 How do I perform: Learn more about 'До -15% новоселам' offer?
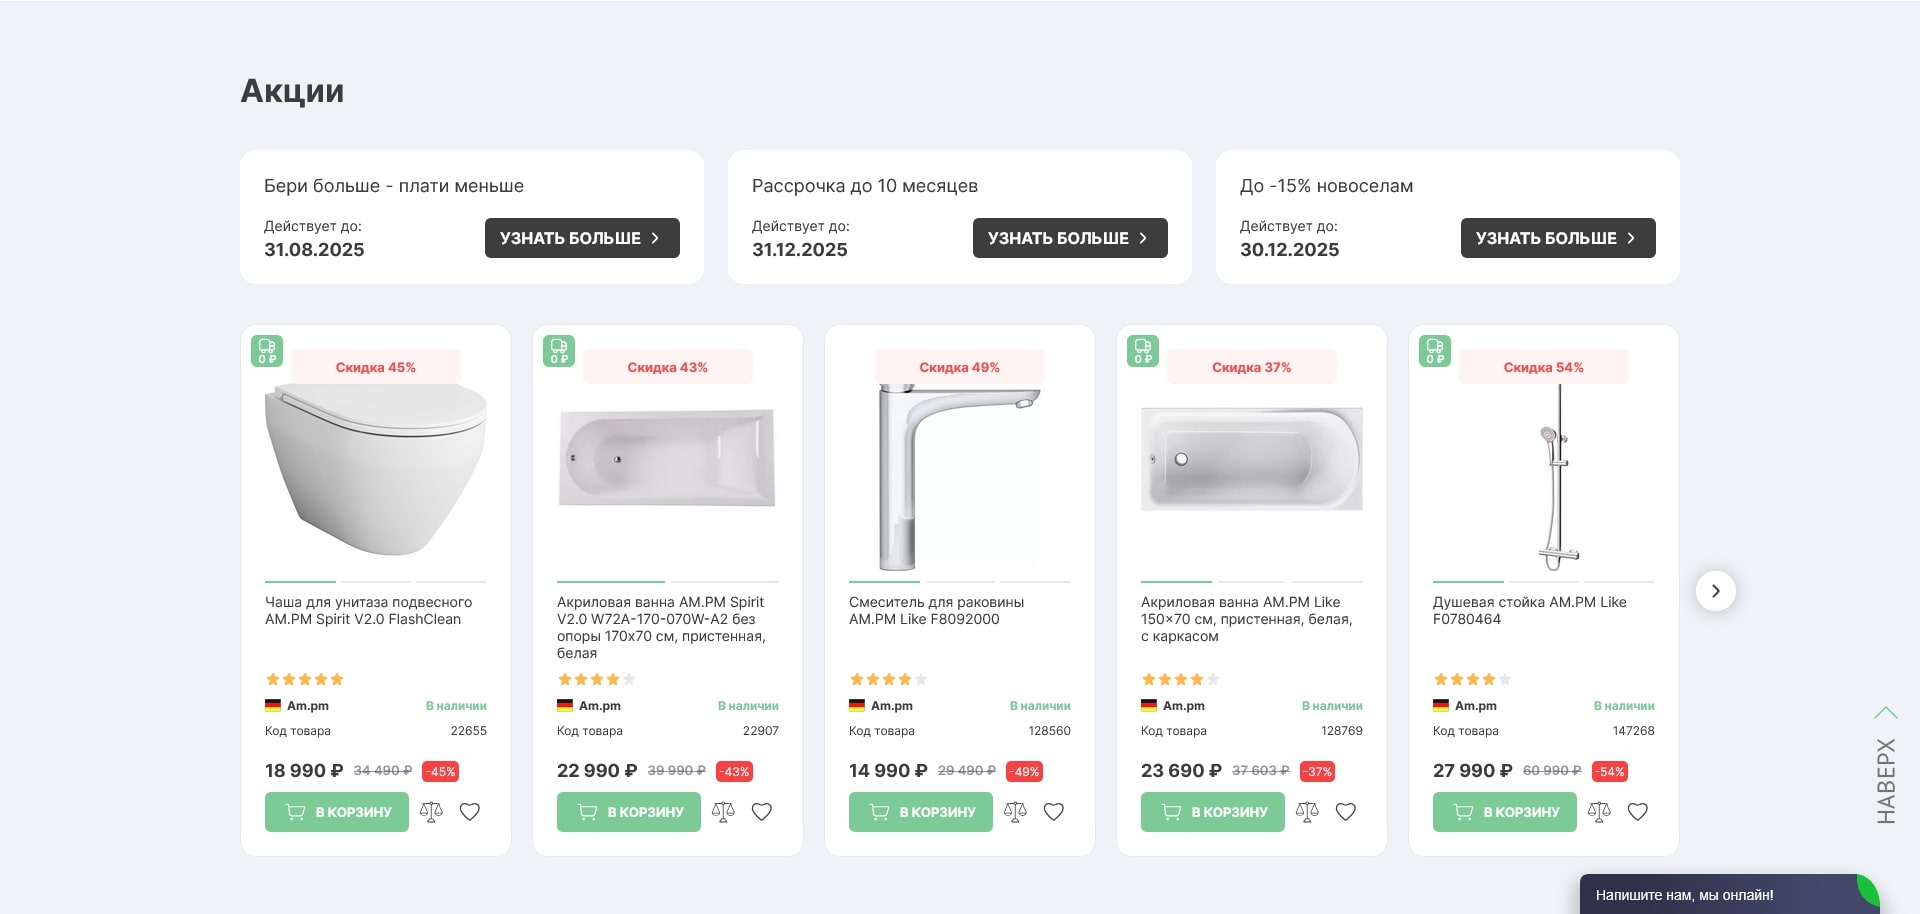click(x=1558, y=238)
